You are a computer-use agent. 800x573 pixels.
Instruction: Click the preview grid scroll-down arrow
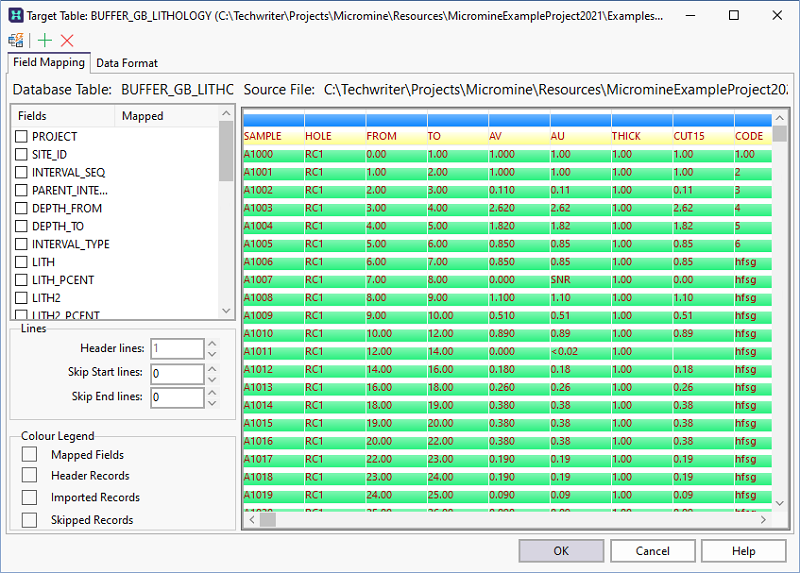tap(780, 503)
